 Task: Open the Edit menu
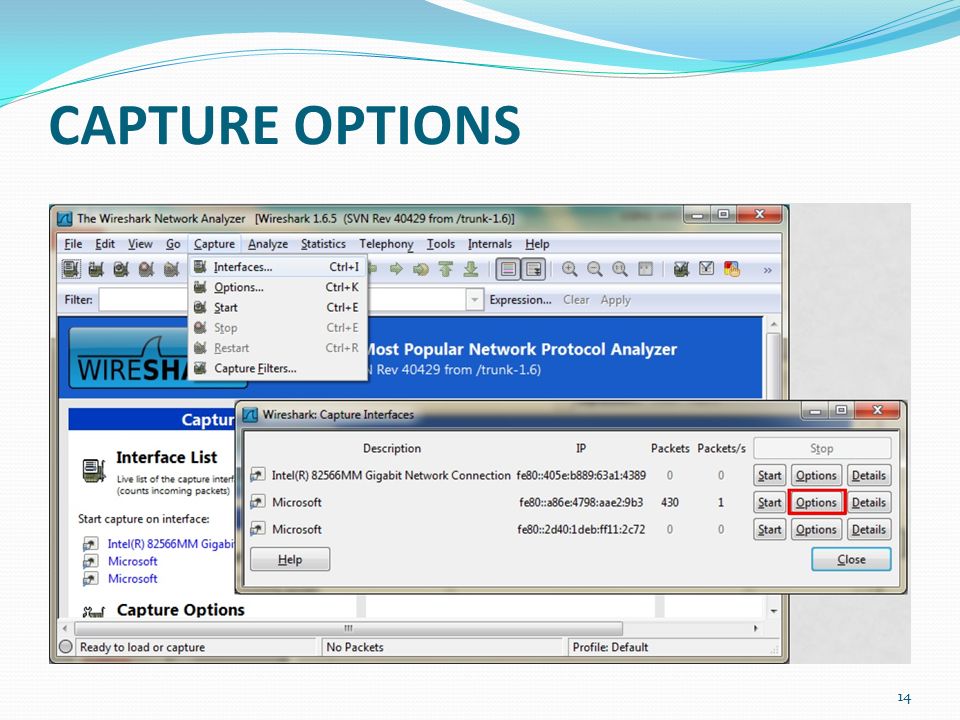[x=105, y=244]
